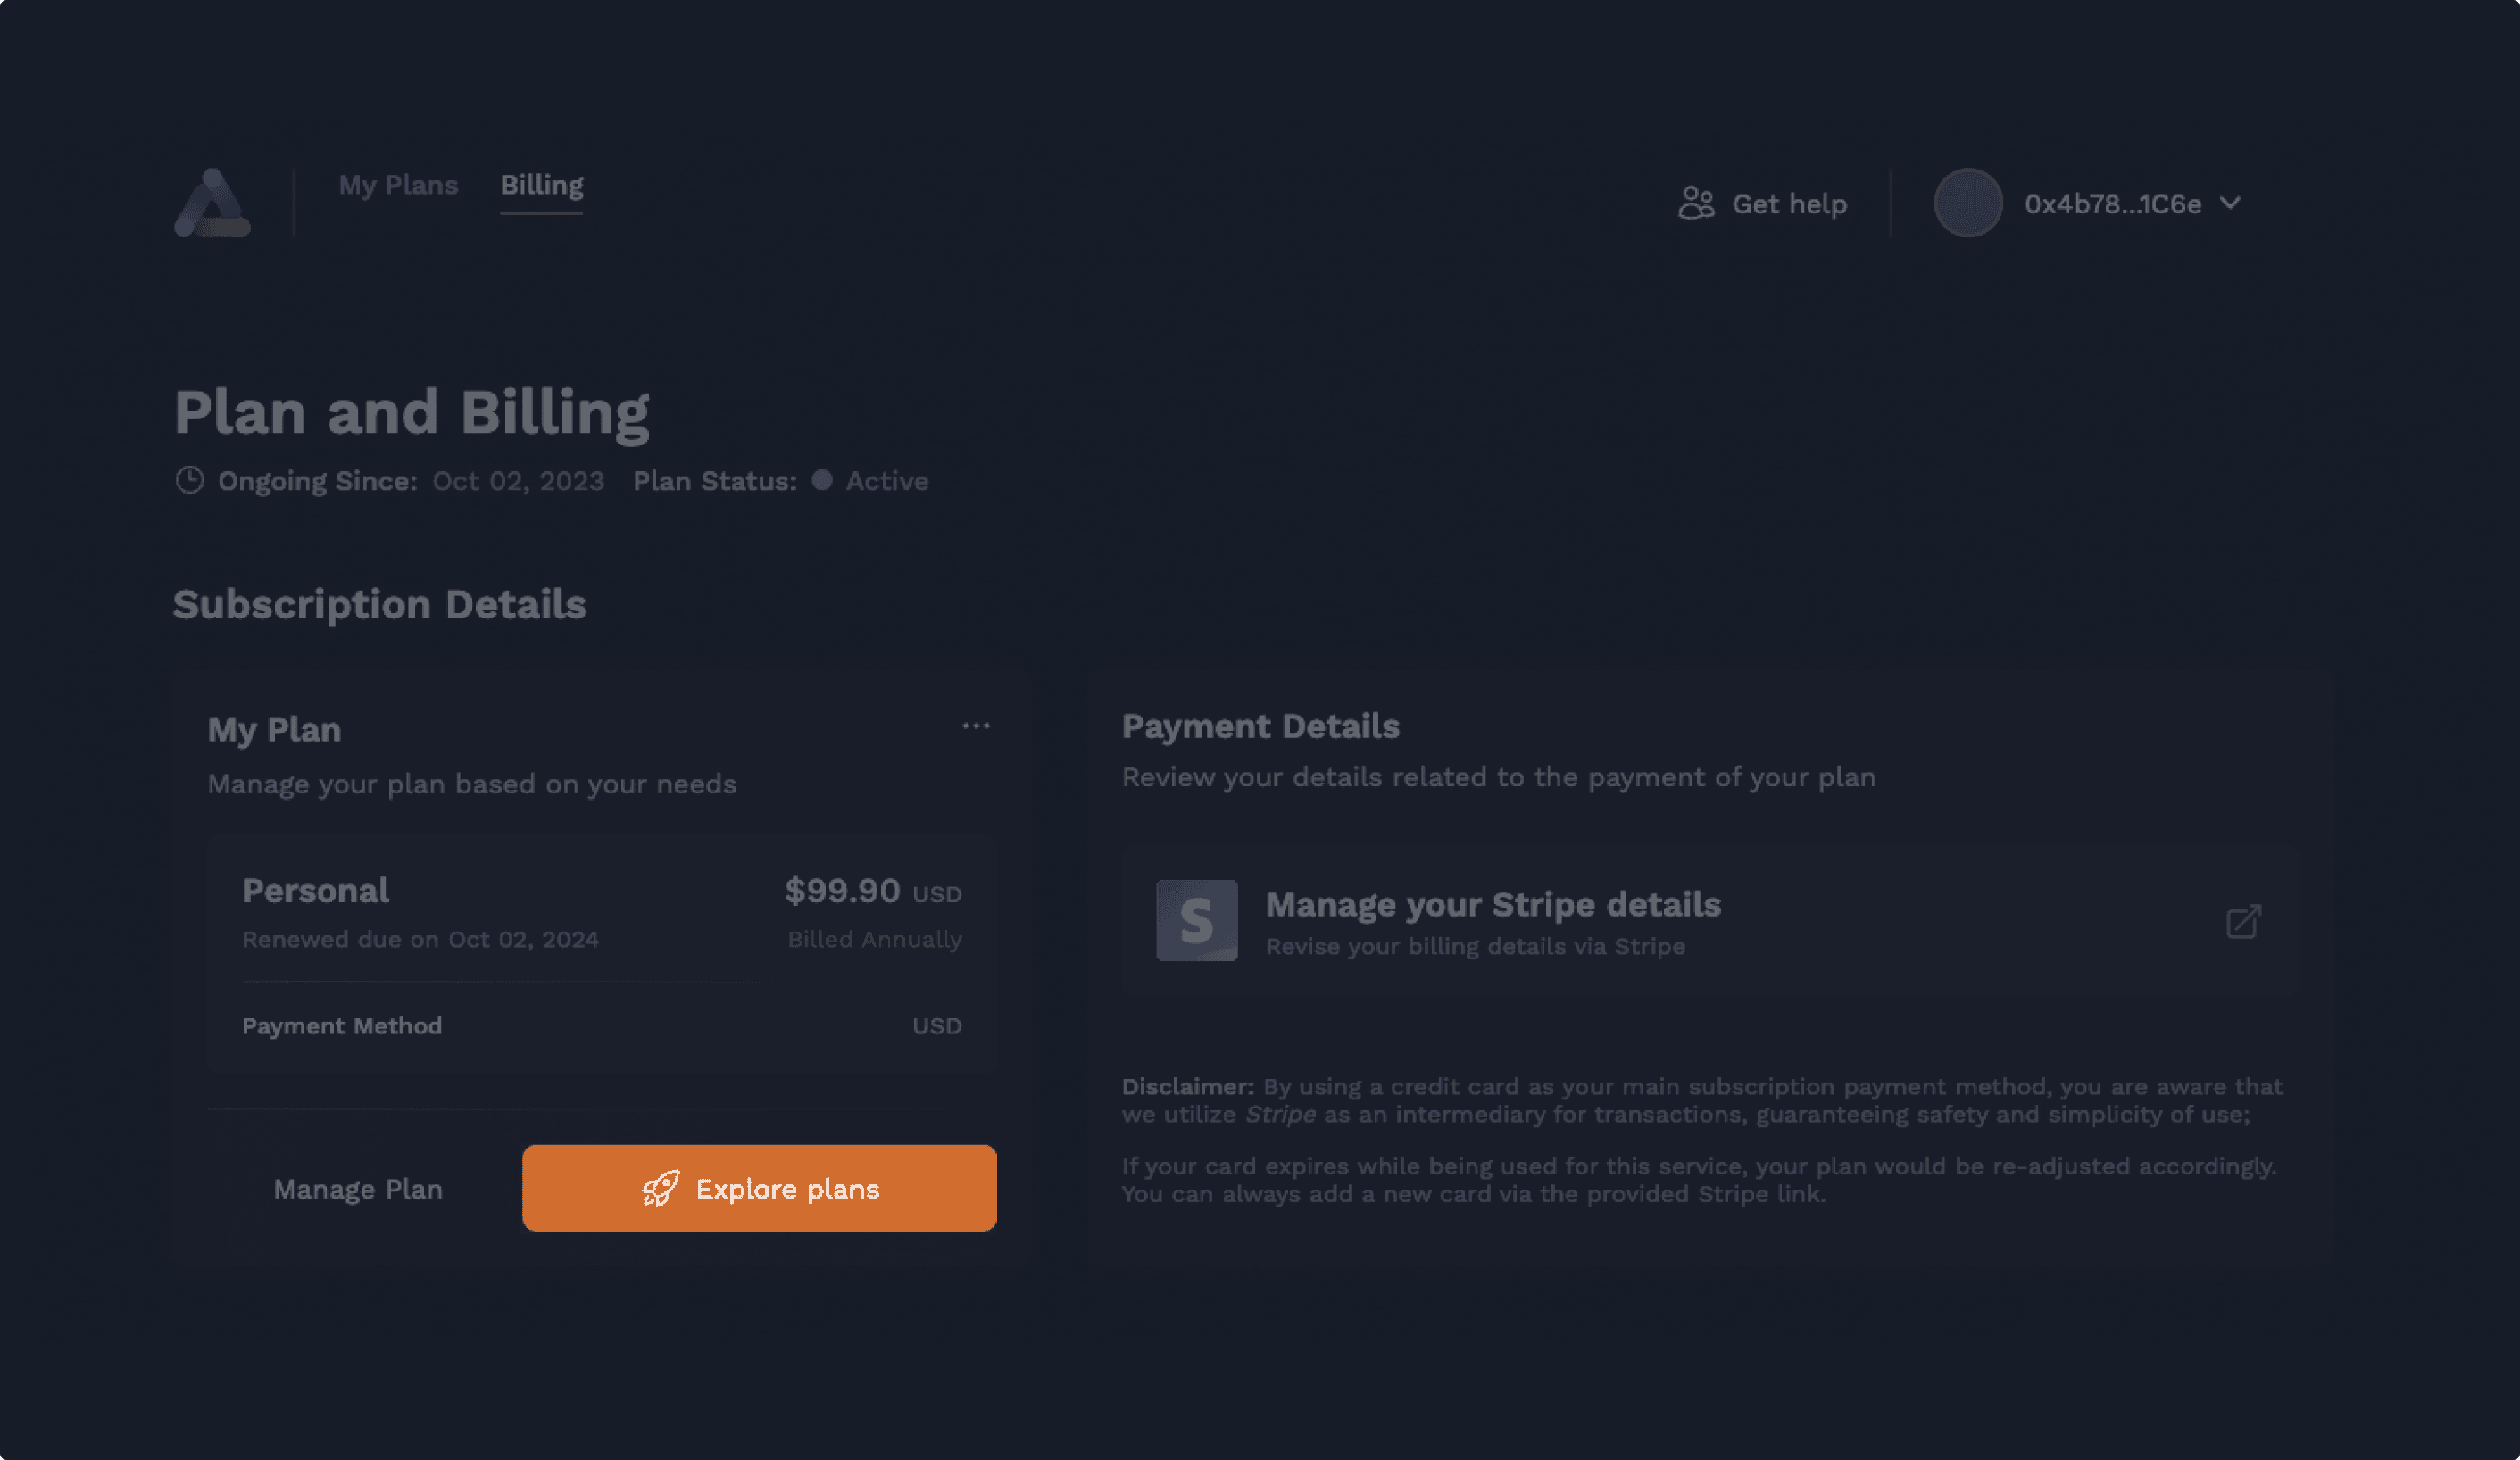2520x1460 pixels.
Task: Open the Get help link text
Action: tap(1789, 204)
